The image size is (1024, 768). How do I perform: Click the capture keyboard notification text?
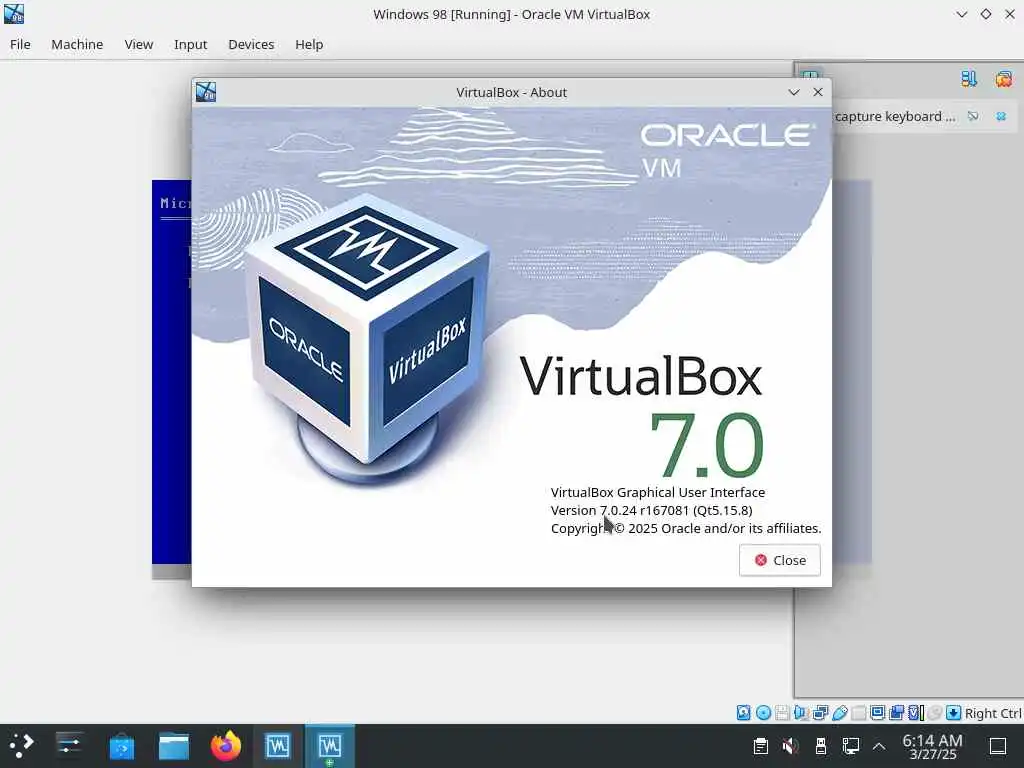[895, 116]
